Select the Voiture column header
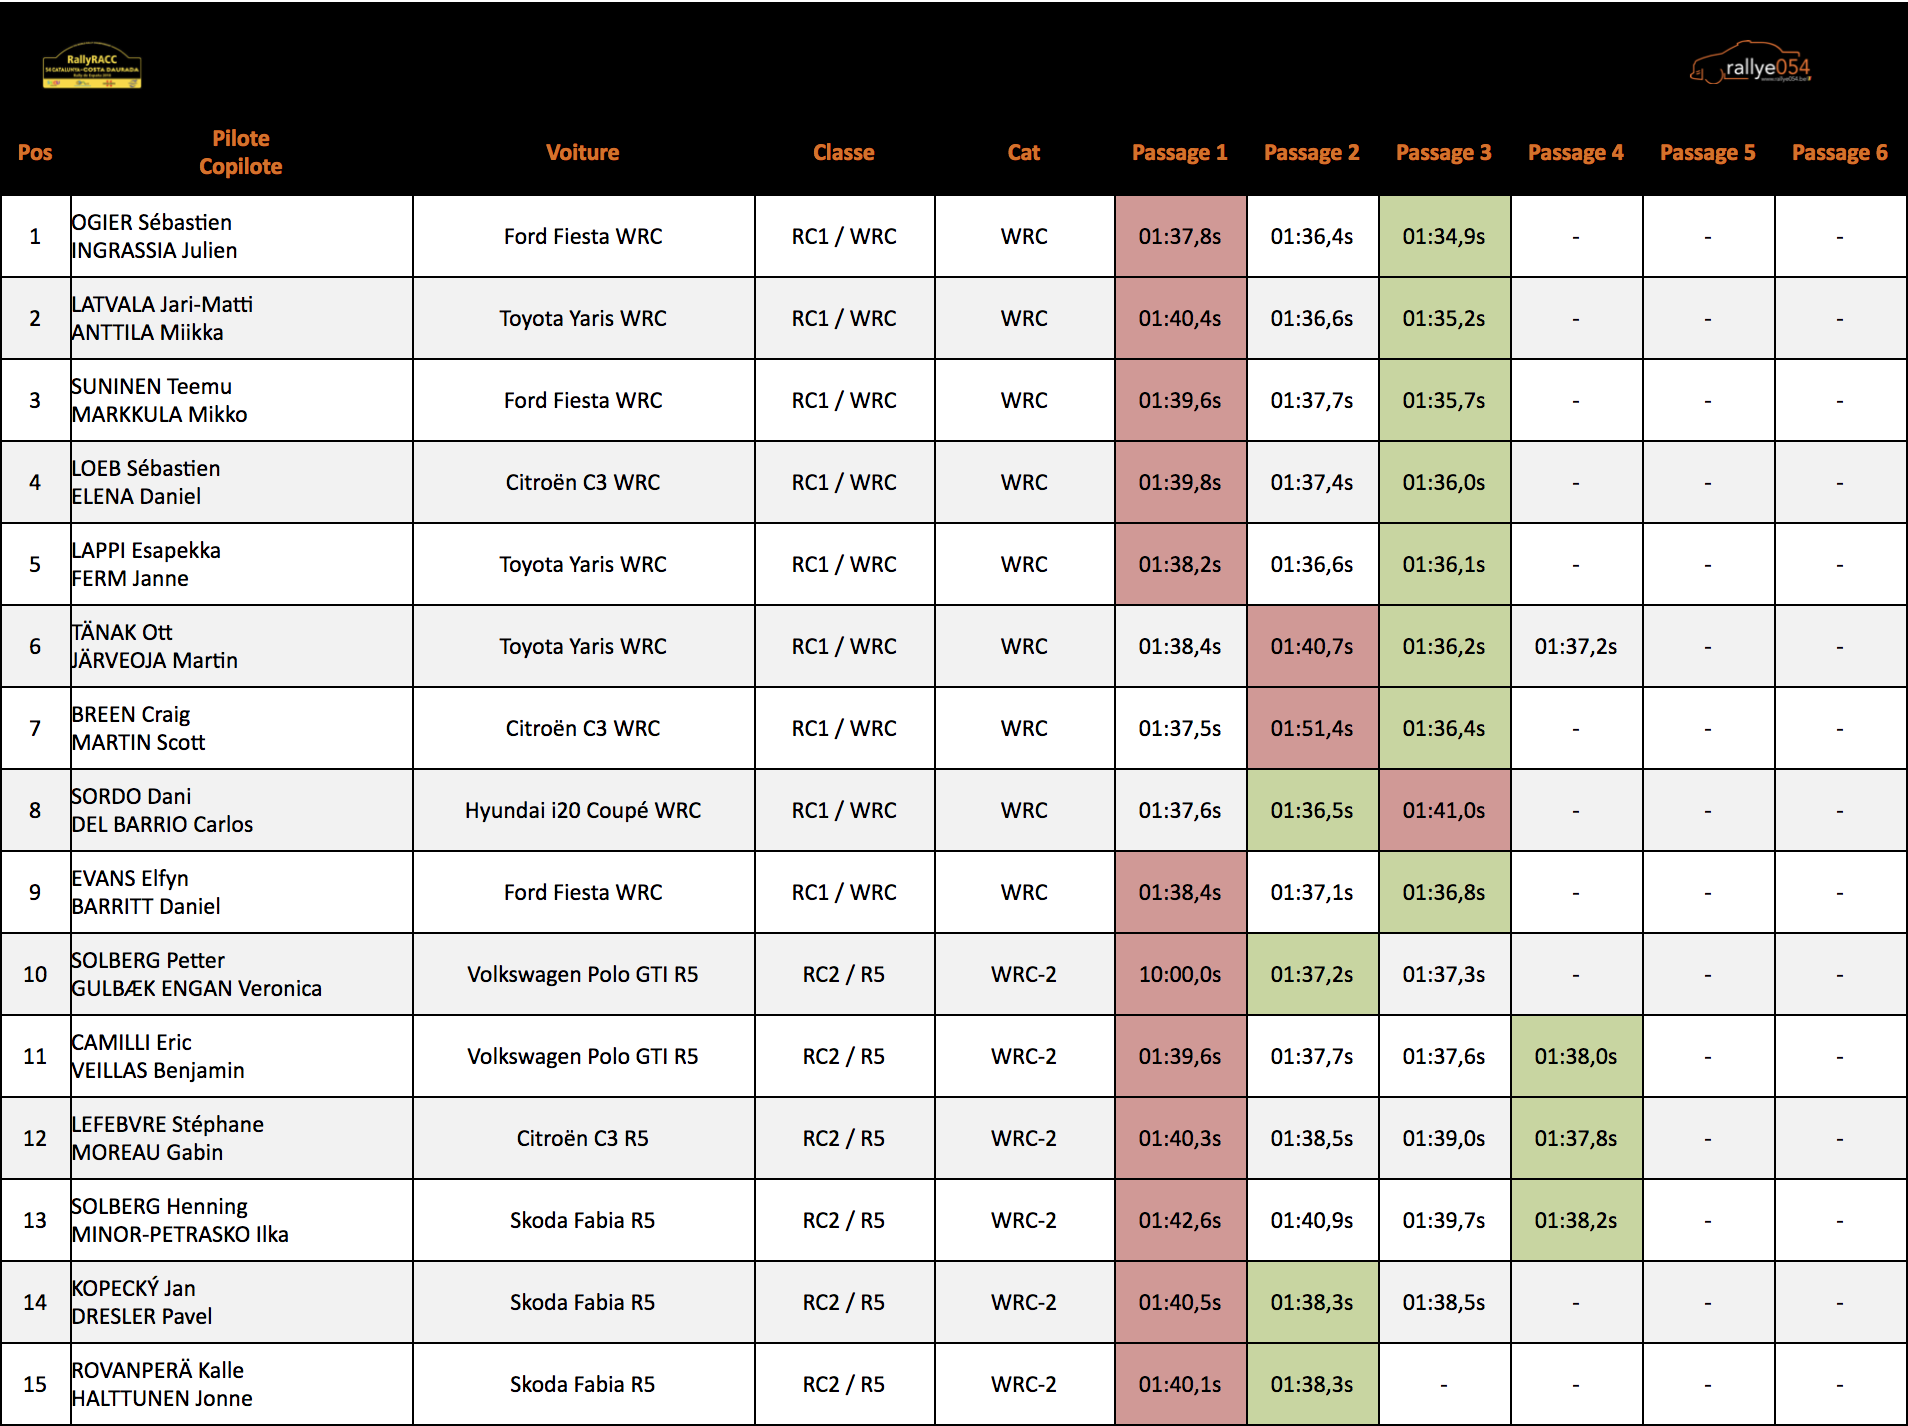The image size is (1908, 1426). pos(583,153)
